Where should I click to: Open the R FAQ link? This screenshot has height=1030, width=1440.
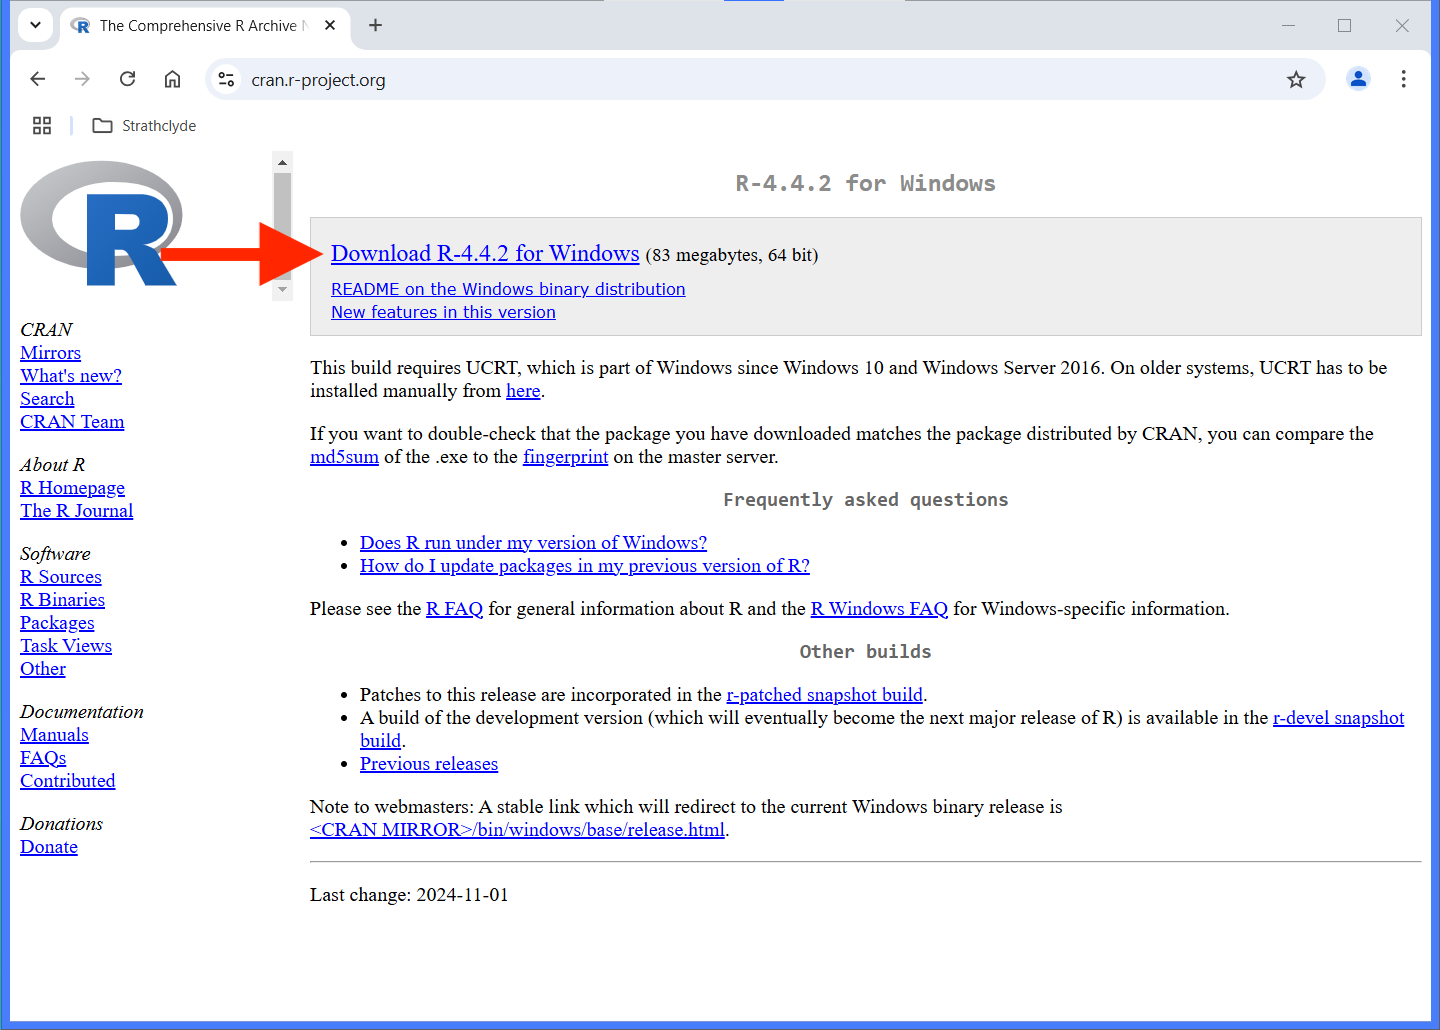(454, 609)
